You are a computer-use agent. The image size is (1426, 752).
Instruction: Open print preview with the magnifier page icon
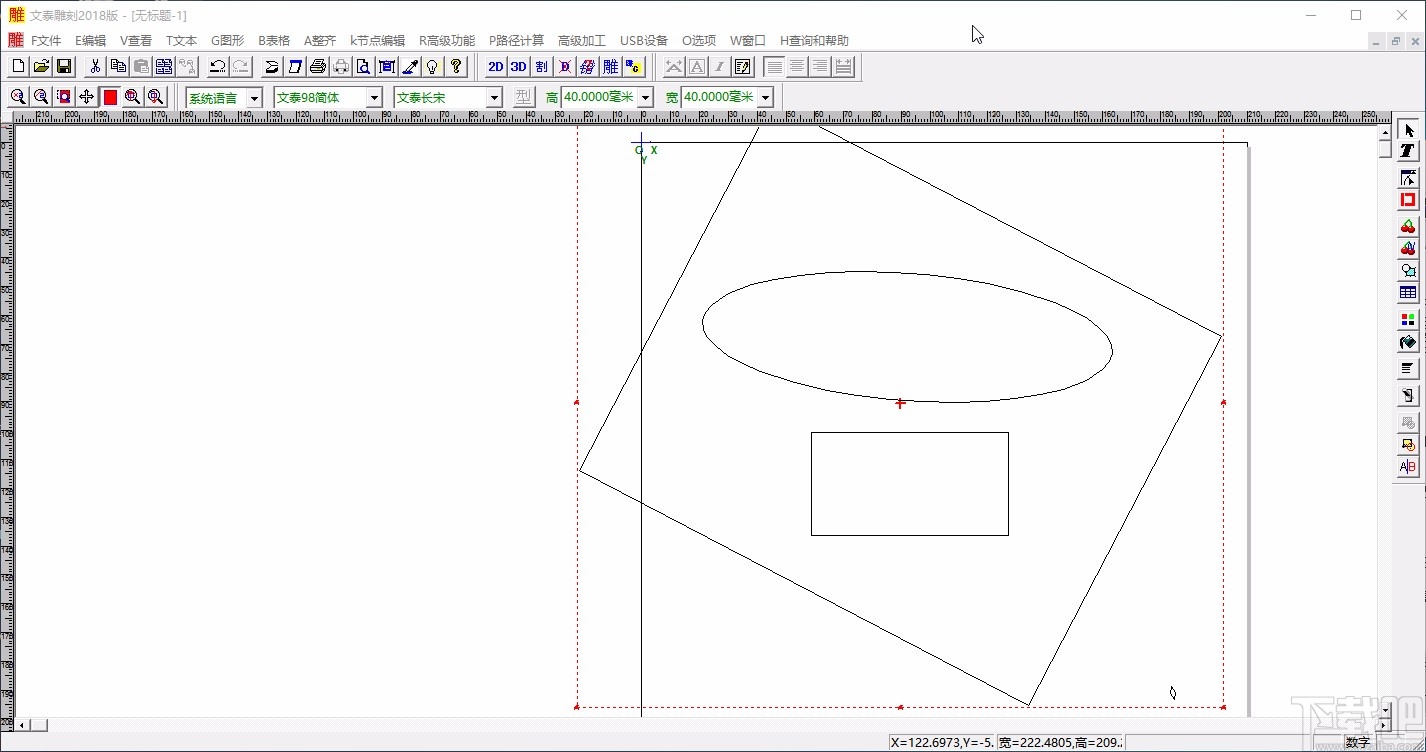click(x=364, y=67)
